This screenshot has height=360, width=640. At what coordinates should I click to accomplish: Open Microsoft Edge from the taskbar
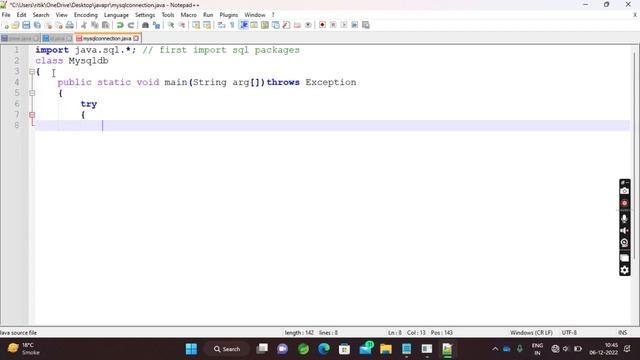[x=324, y=349]
